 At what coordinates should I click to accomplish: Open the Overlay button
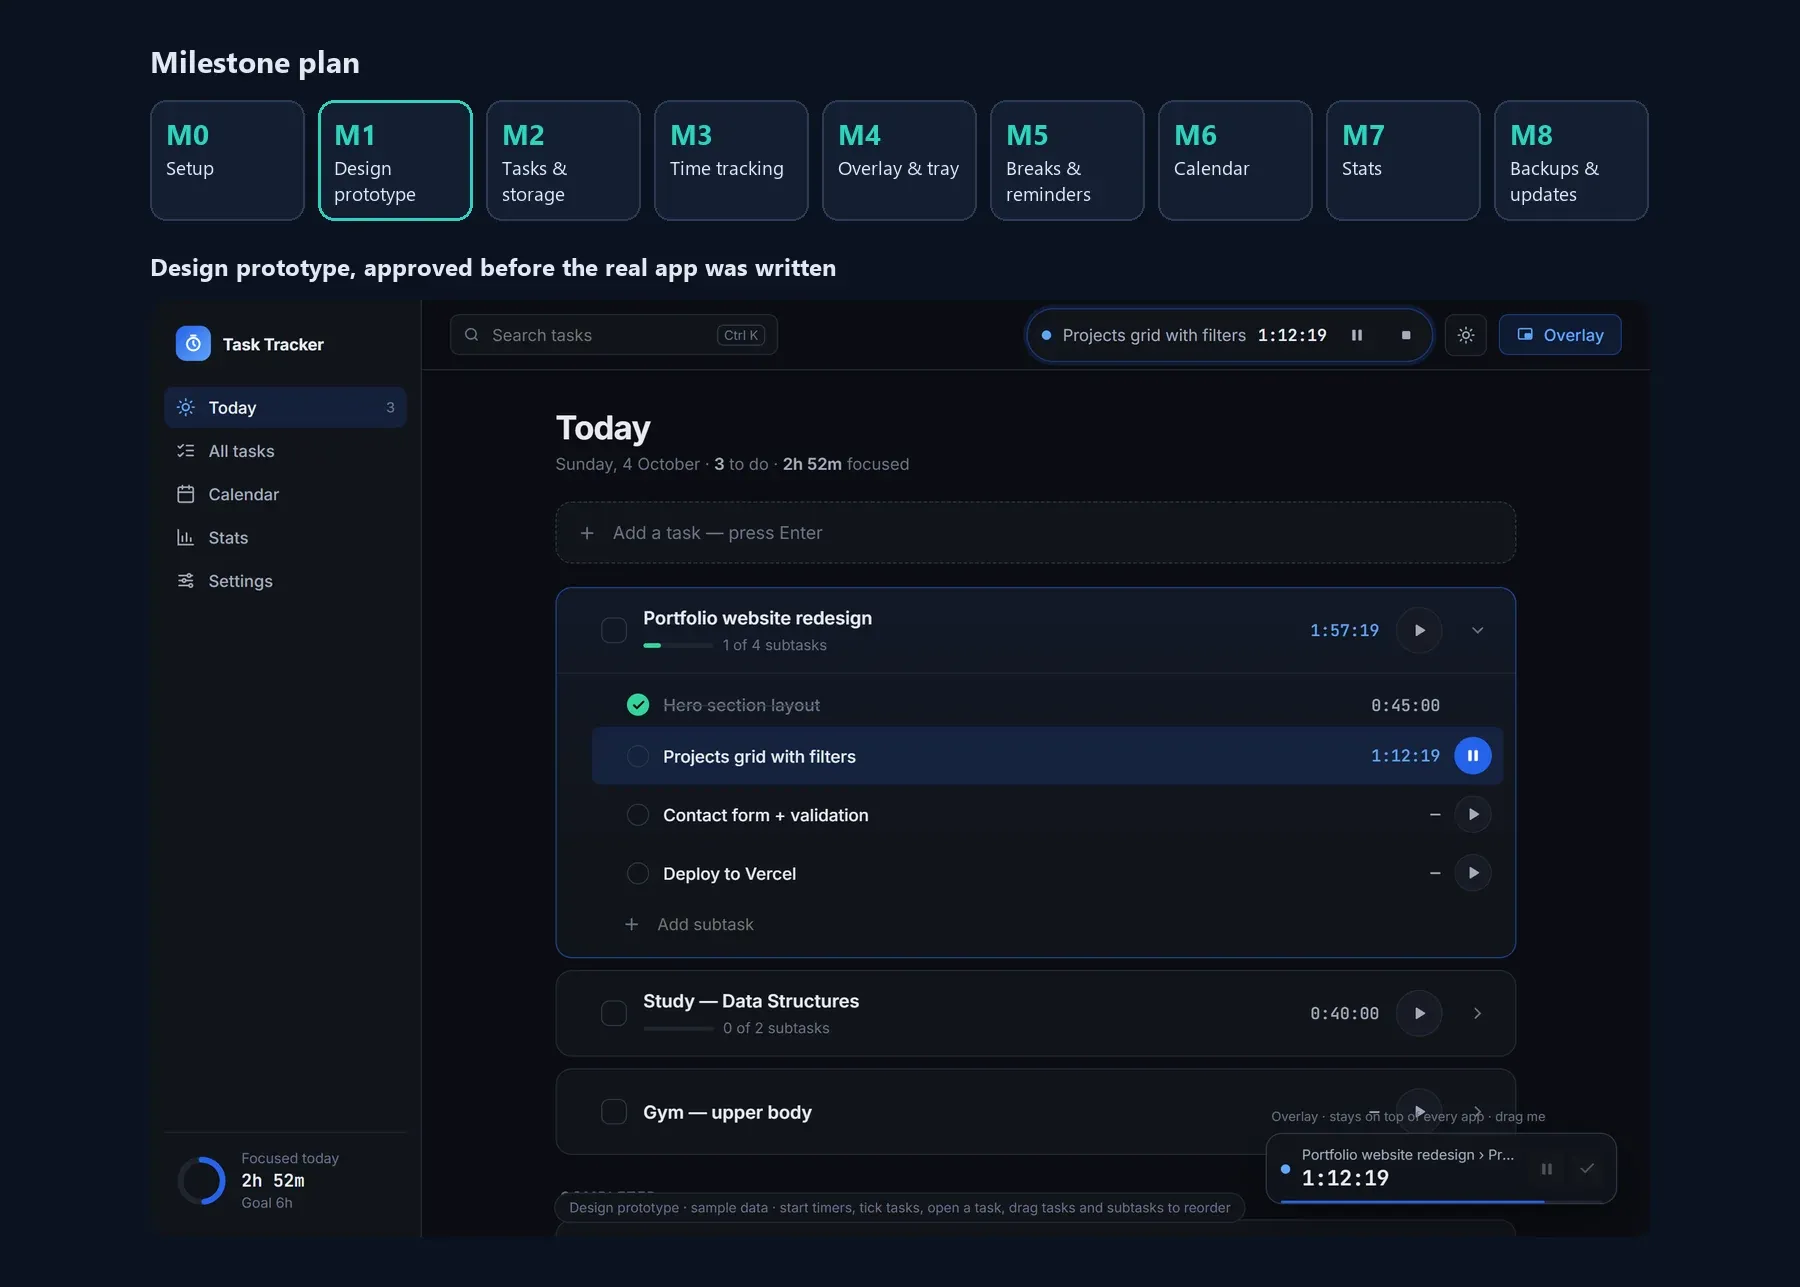1560,335
